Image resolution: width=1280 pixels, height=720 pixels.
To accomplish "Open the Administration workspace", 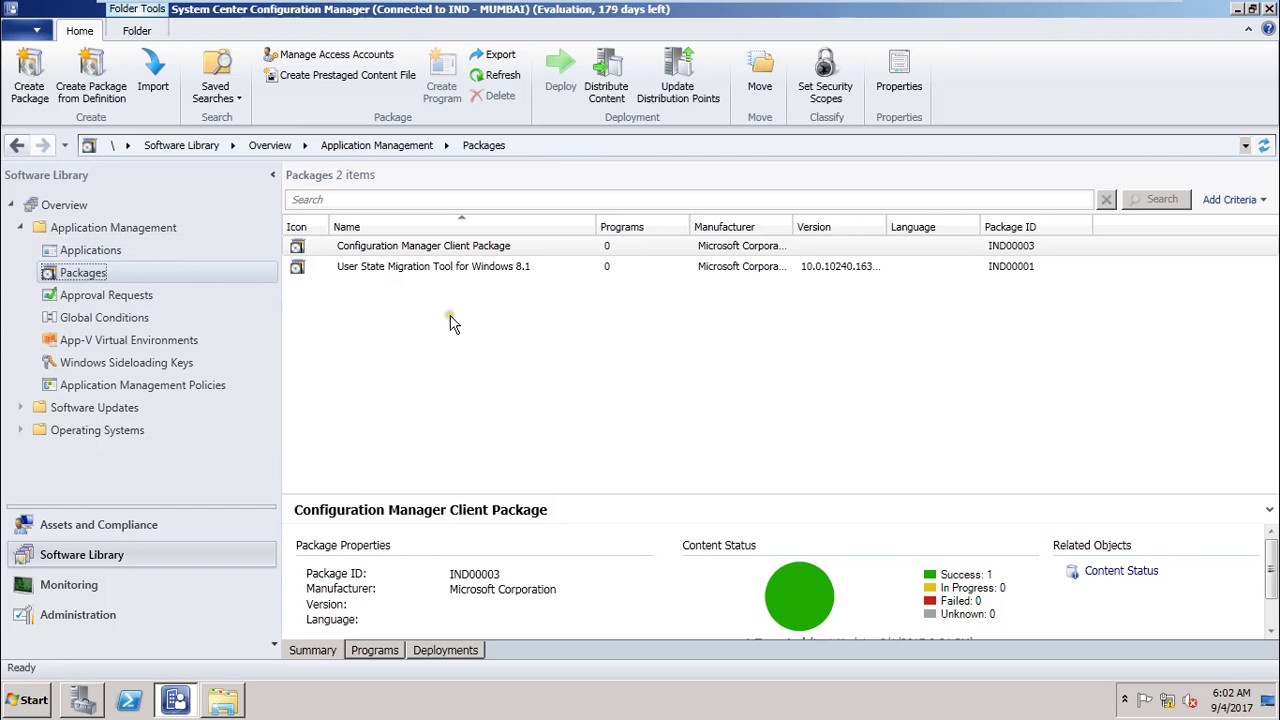I will coord(140,615).
